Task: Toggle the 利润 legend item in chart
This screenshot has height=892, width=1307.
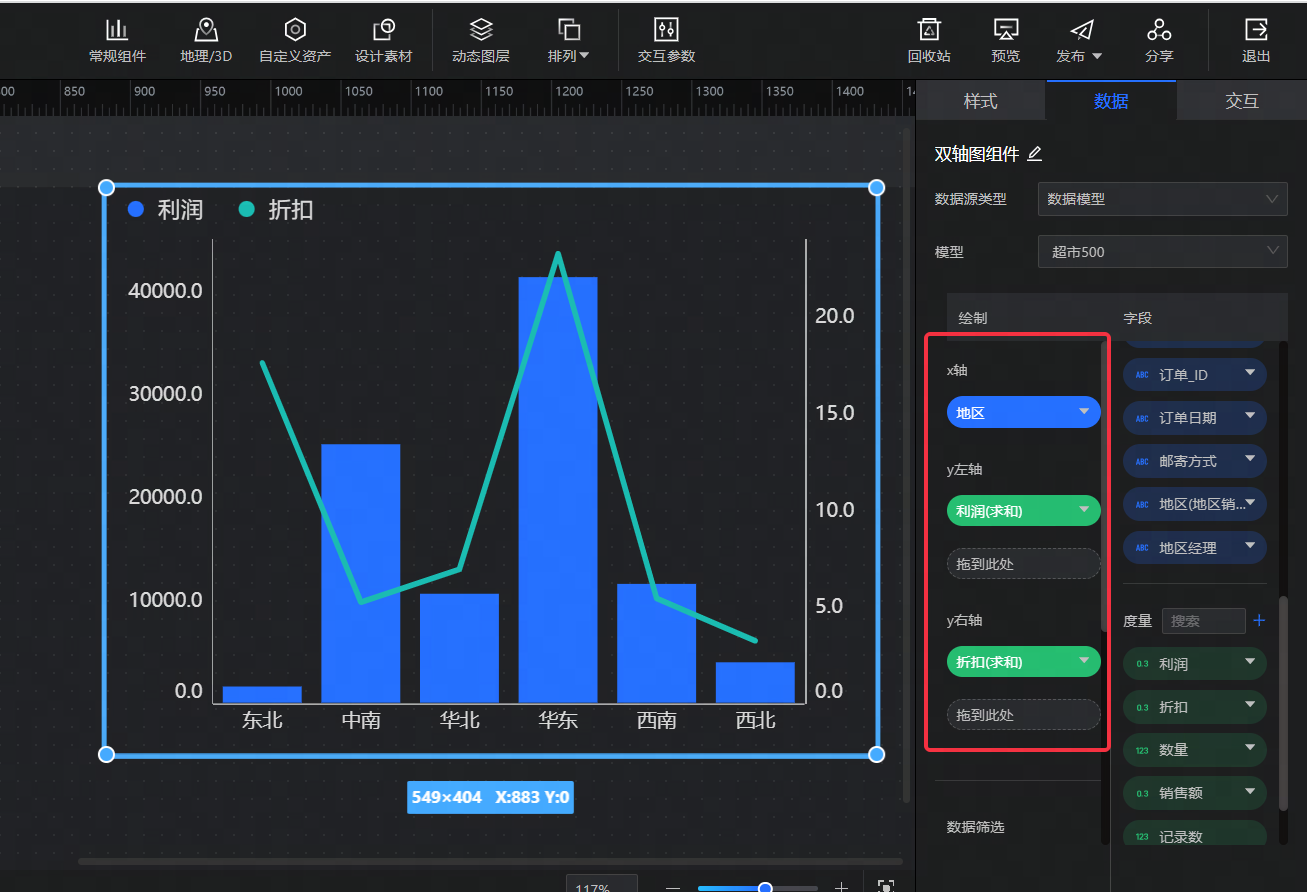Action: pyautogui.click(x=166, y=210)
